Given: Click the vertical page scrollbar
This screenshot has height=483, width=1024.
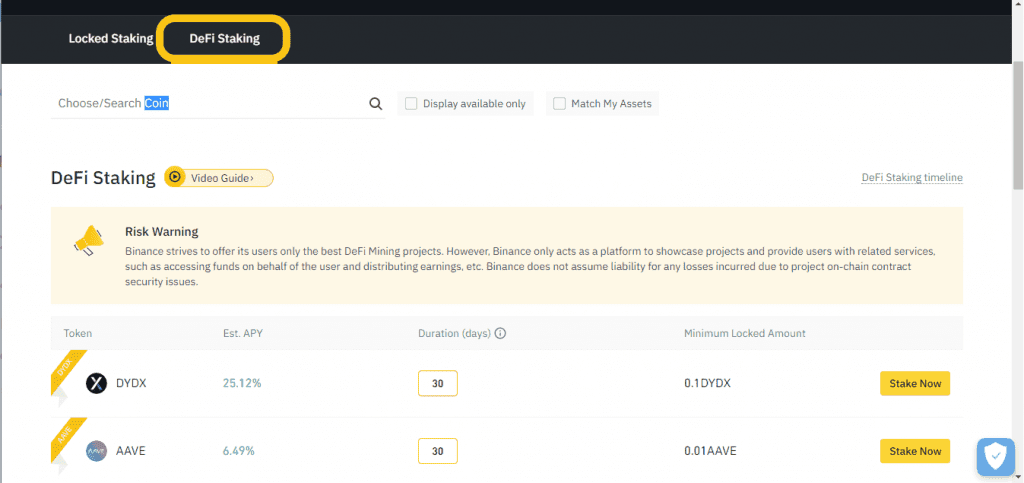Looking at the screenshot, I should (1017, 124).
